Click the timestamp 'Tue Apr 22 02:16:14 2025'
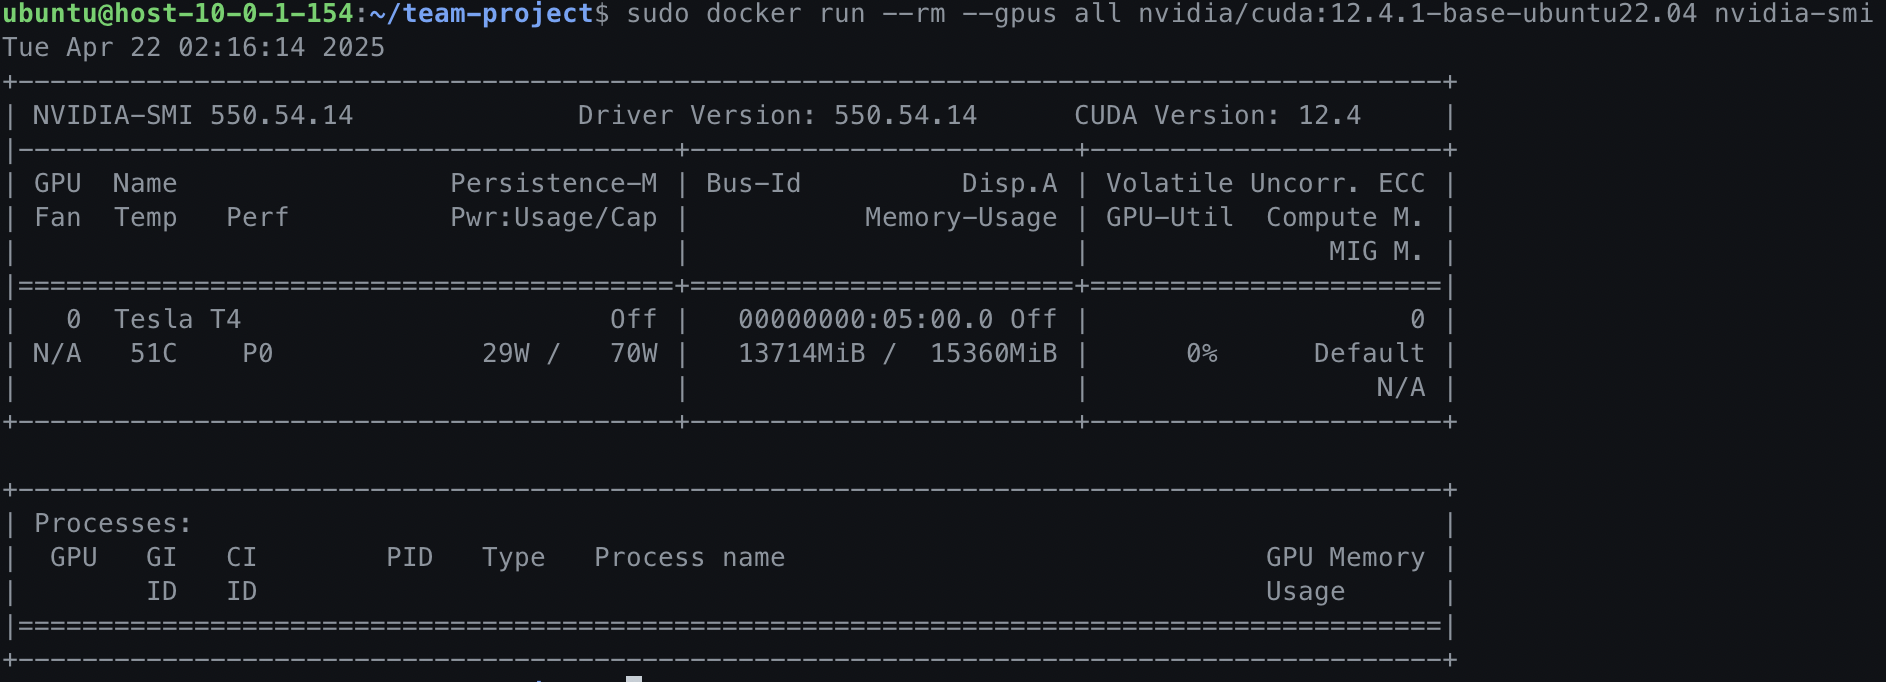1886x682 pixels. [194, 48]
